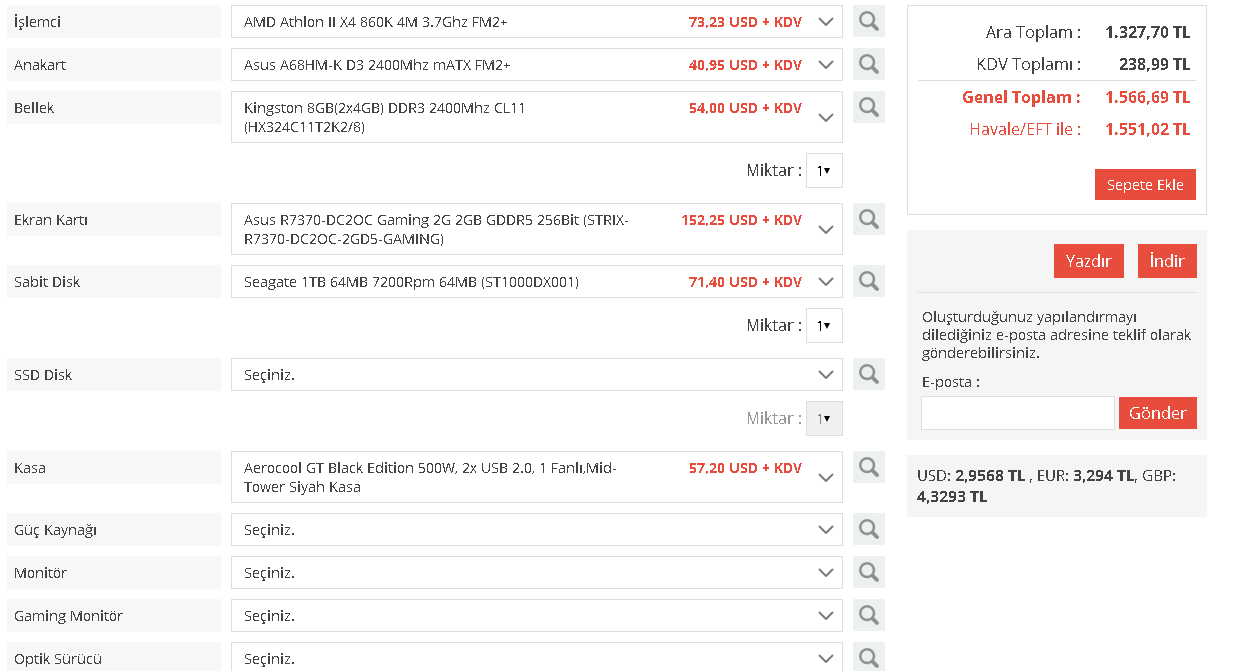Search Sabit Disk products via magnifier

pyautogui.click(x=869, y=281)
